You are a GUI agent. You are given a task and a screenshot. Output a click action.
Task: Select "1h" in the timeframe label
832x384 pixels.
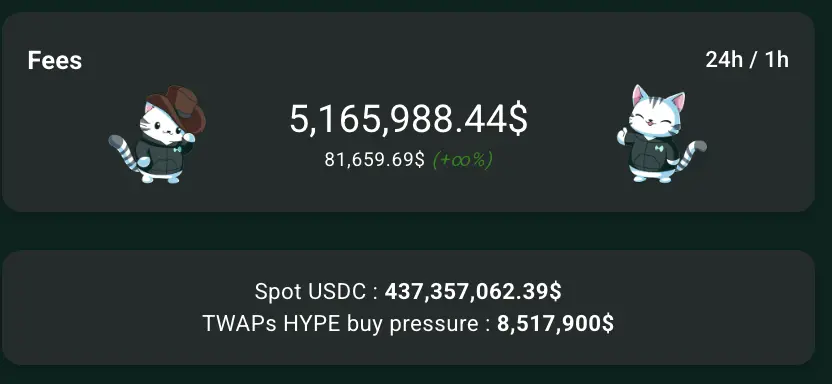(x=776, y=60)
